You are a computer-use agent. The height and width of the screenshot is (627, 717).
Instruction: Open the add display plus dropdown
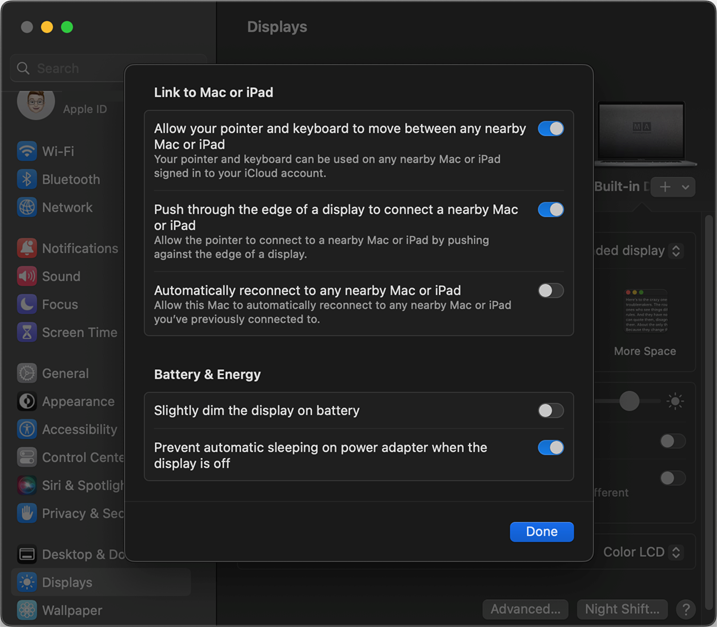pos(672,187)
